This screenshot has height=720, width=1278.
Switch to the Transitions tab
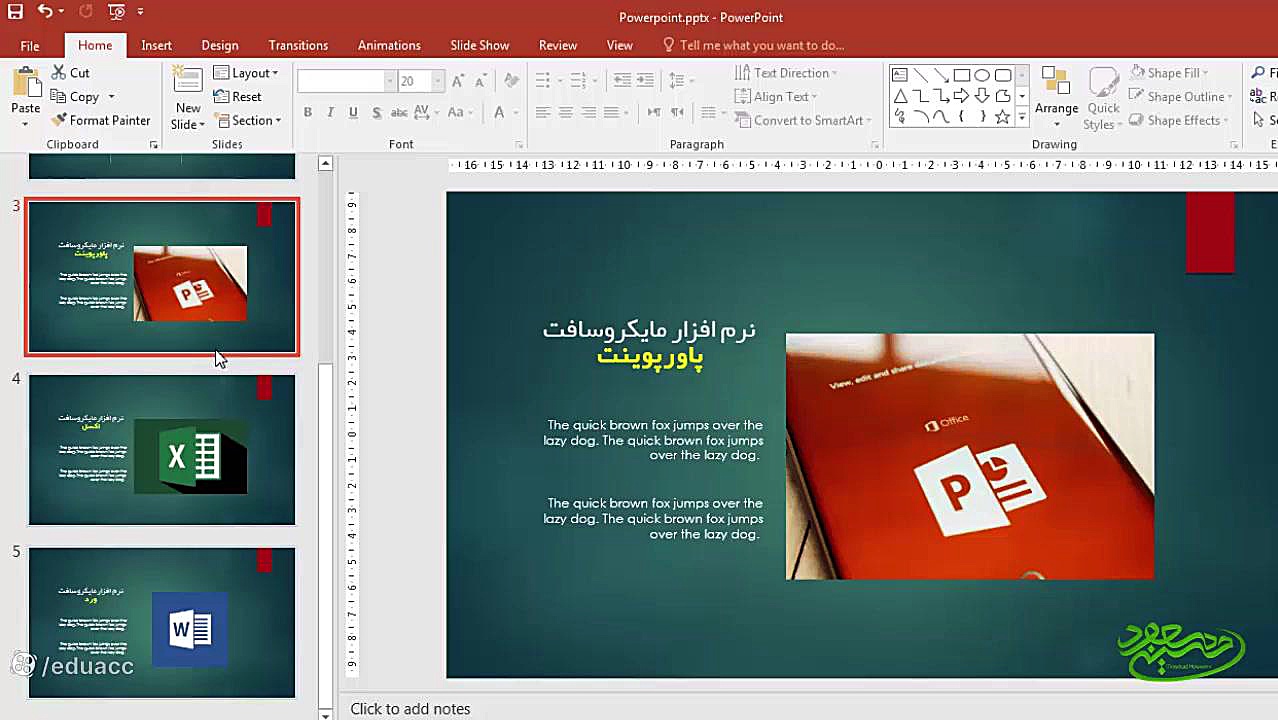coord(298,45)
